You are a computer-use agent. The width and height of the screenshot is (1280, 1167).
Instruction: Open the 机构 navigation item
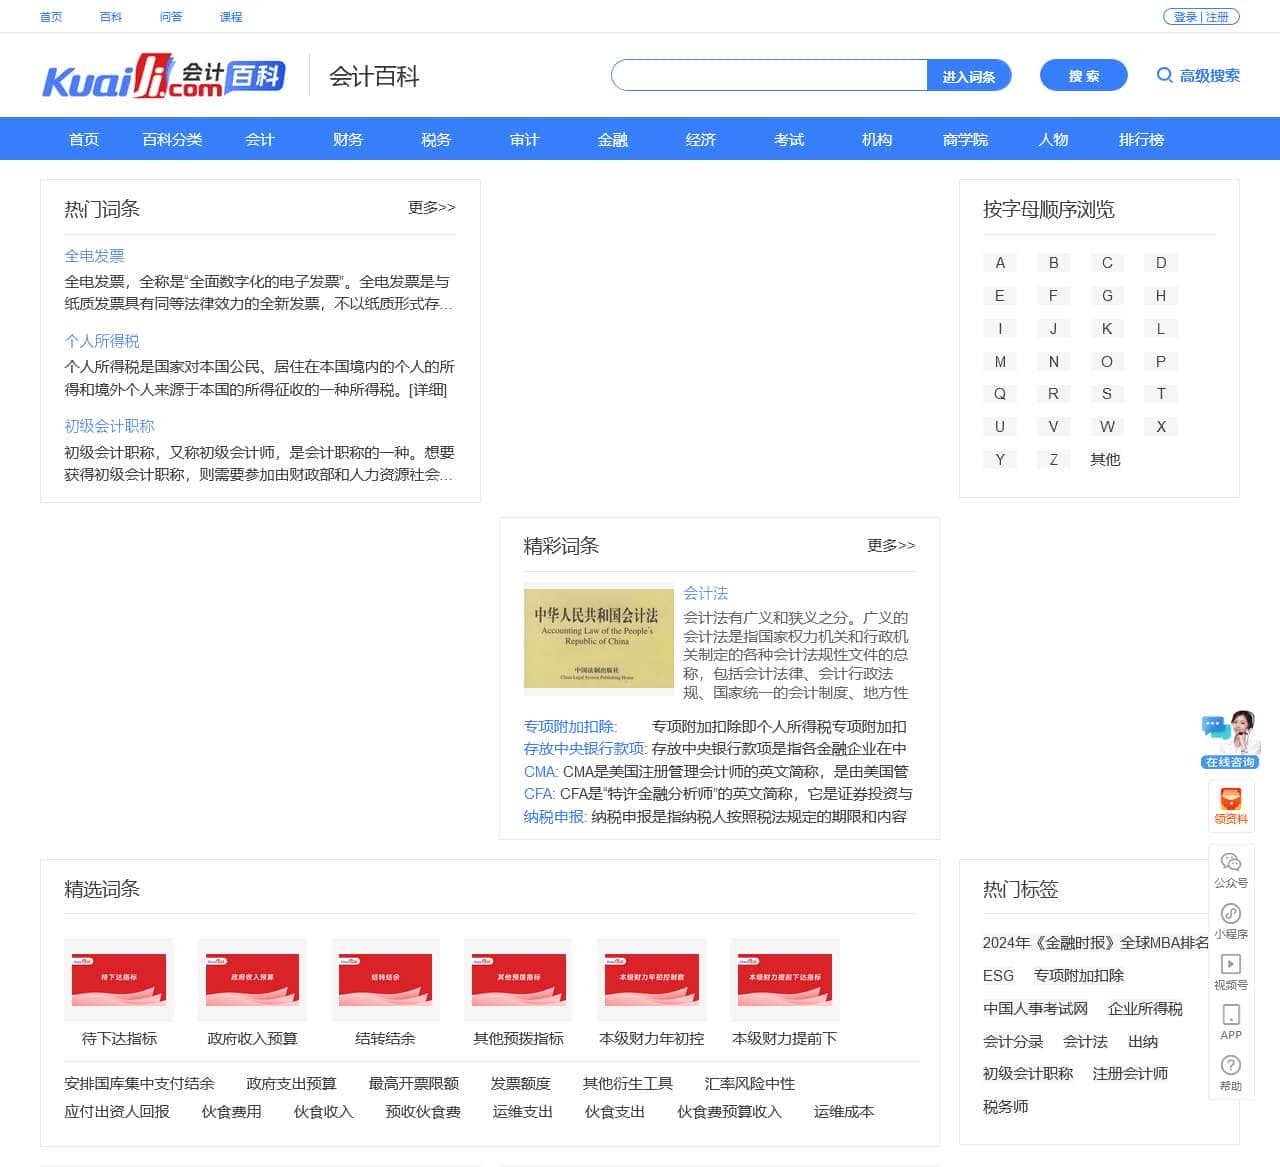877,139
